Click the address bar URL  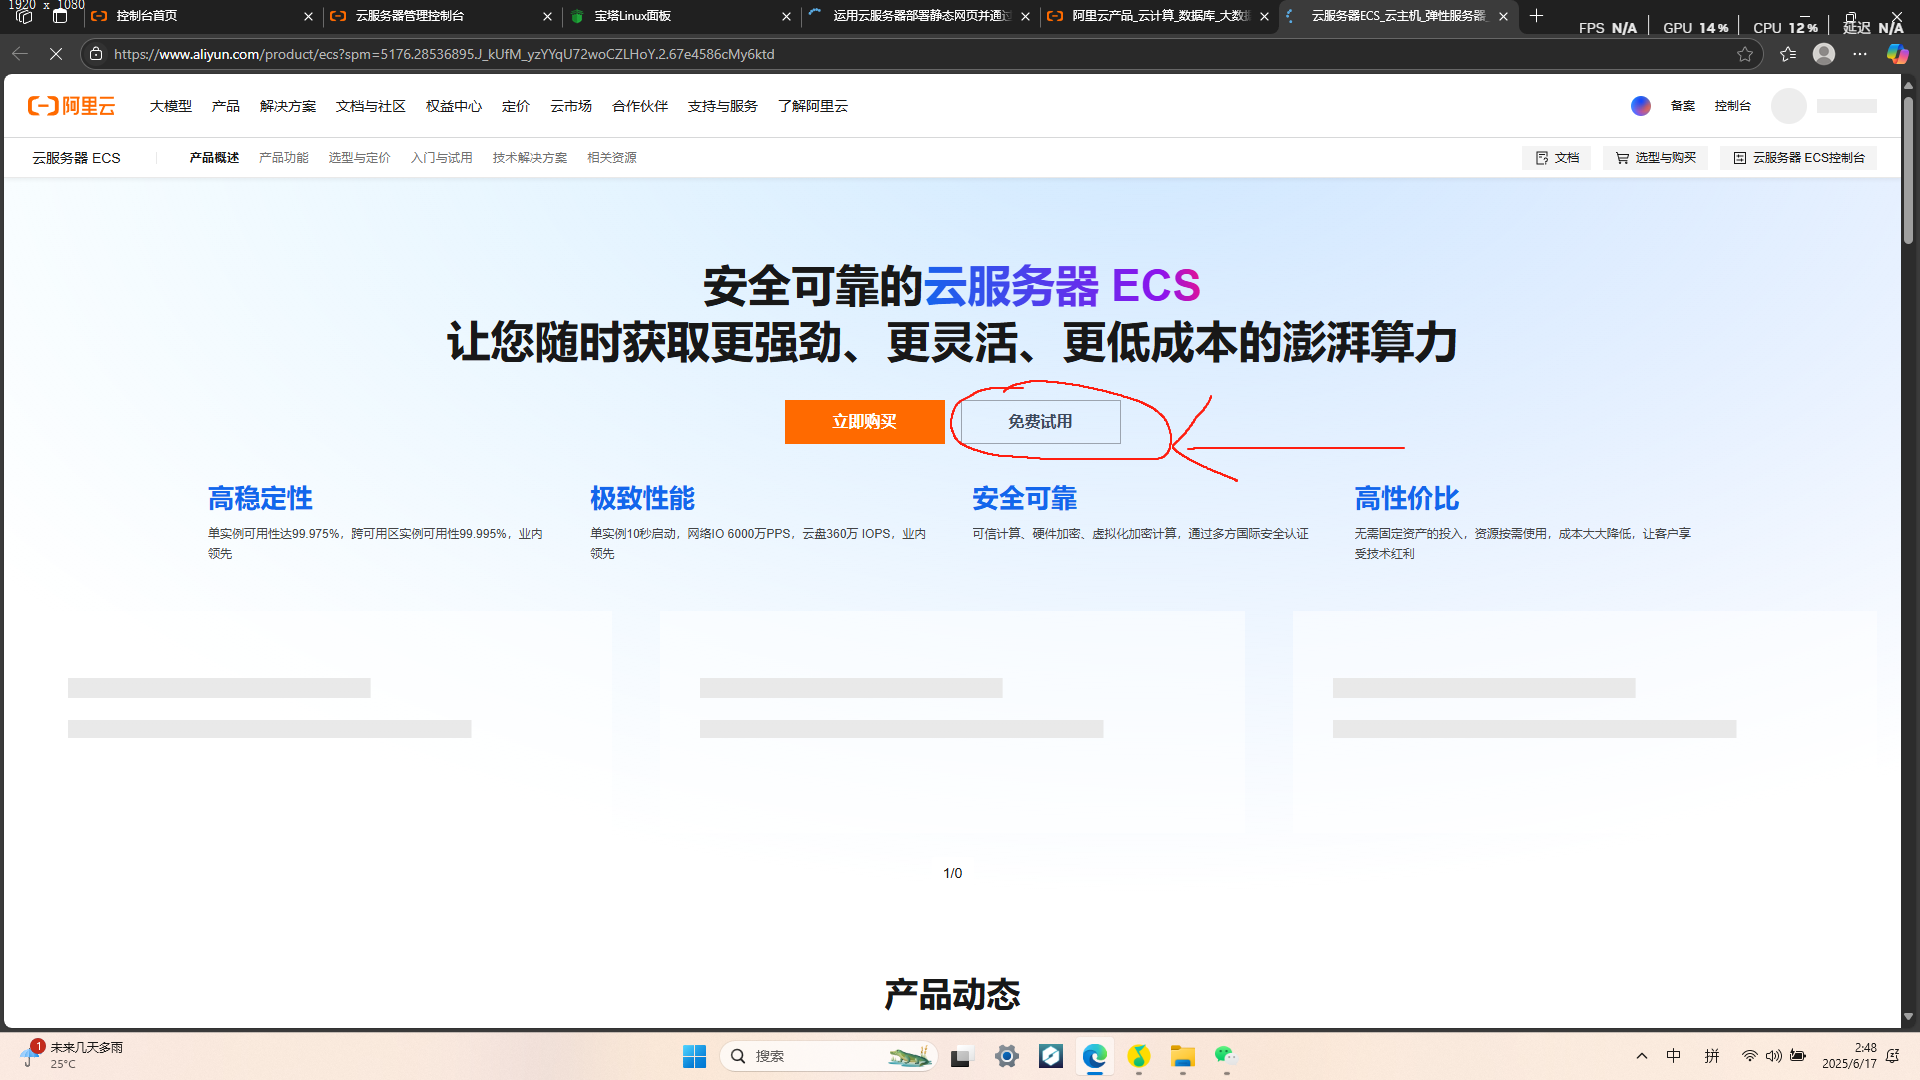tap(444, 54)
